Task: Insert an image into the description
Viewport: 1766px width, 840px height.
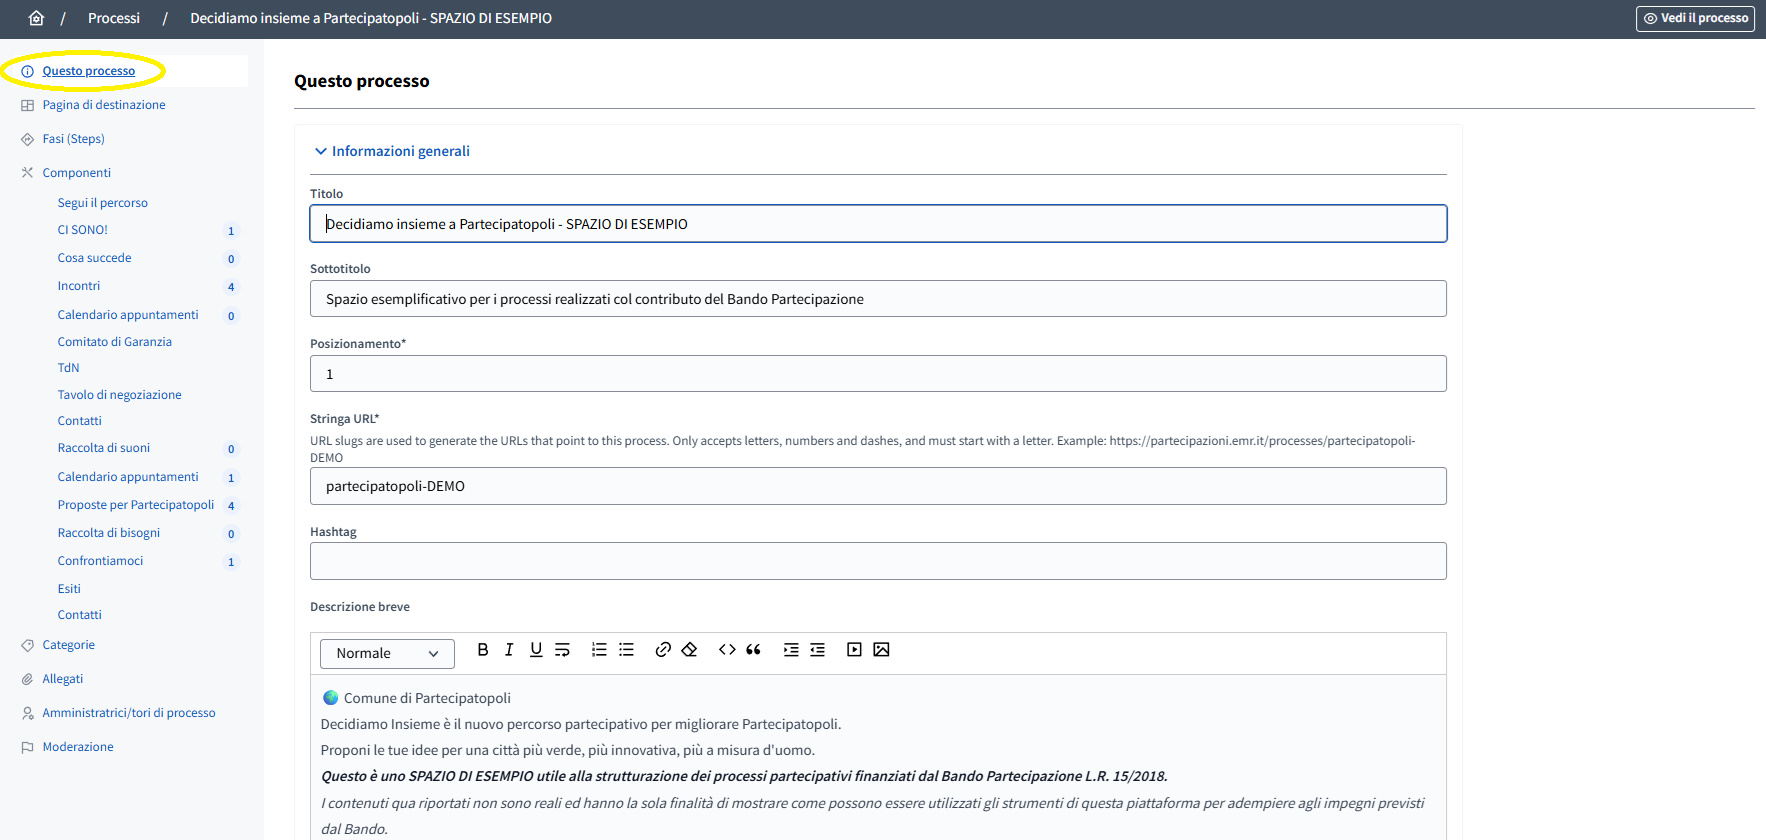Action: click(x=881, y=650)
